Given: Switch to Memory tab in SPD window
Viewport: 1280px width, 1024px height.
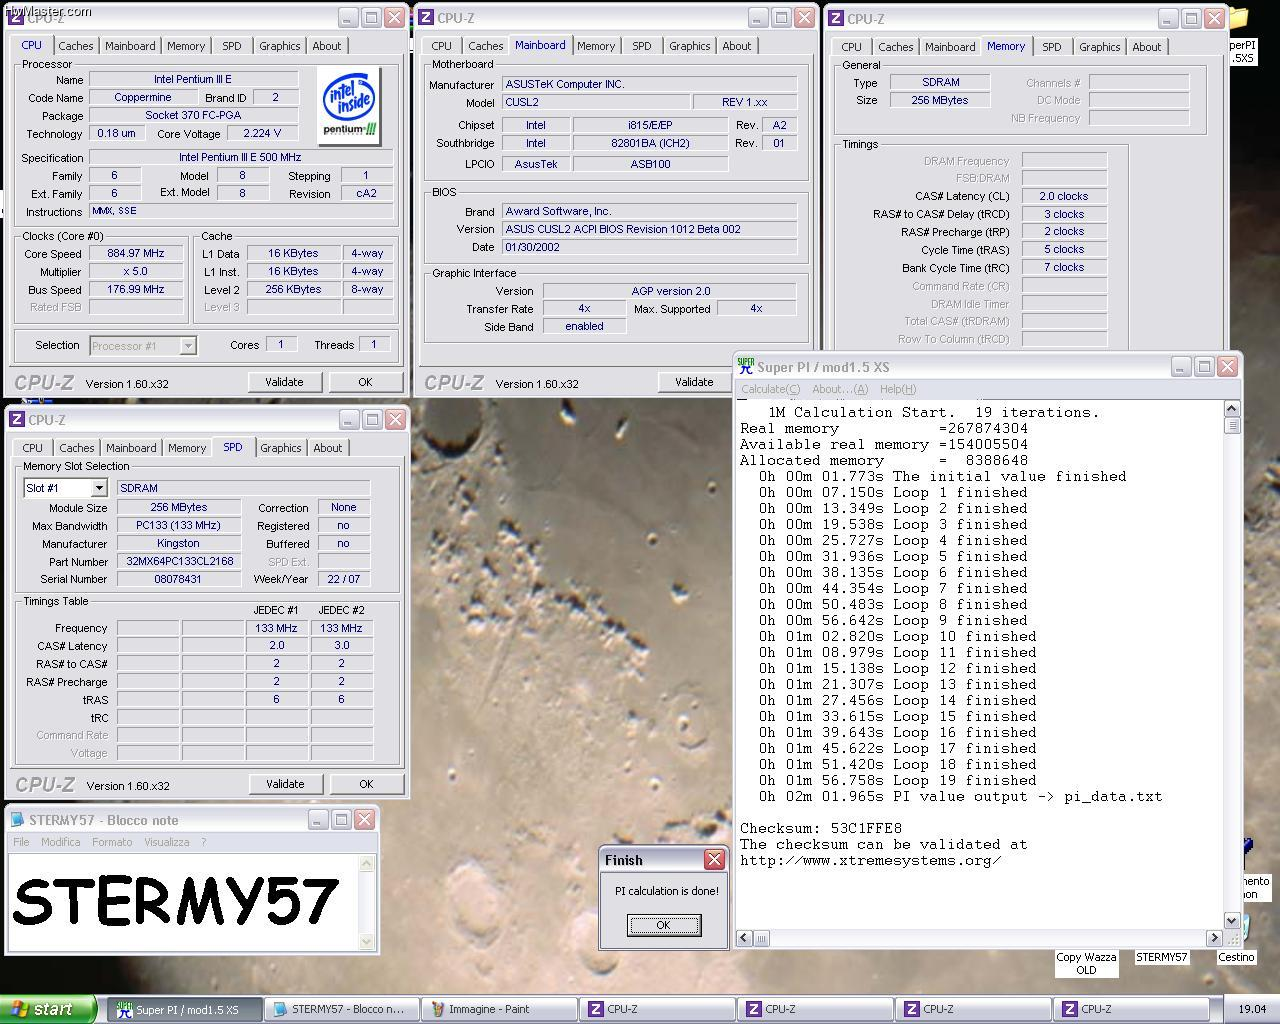Looking at the screenshot, I should [187, 448].
